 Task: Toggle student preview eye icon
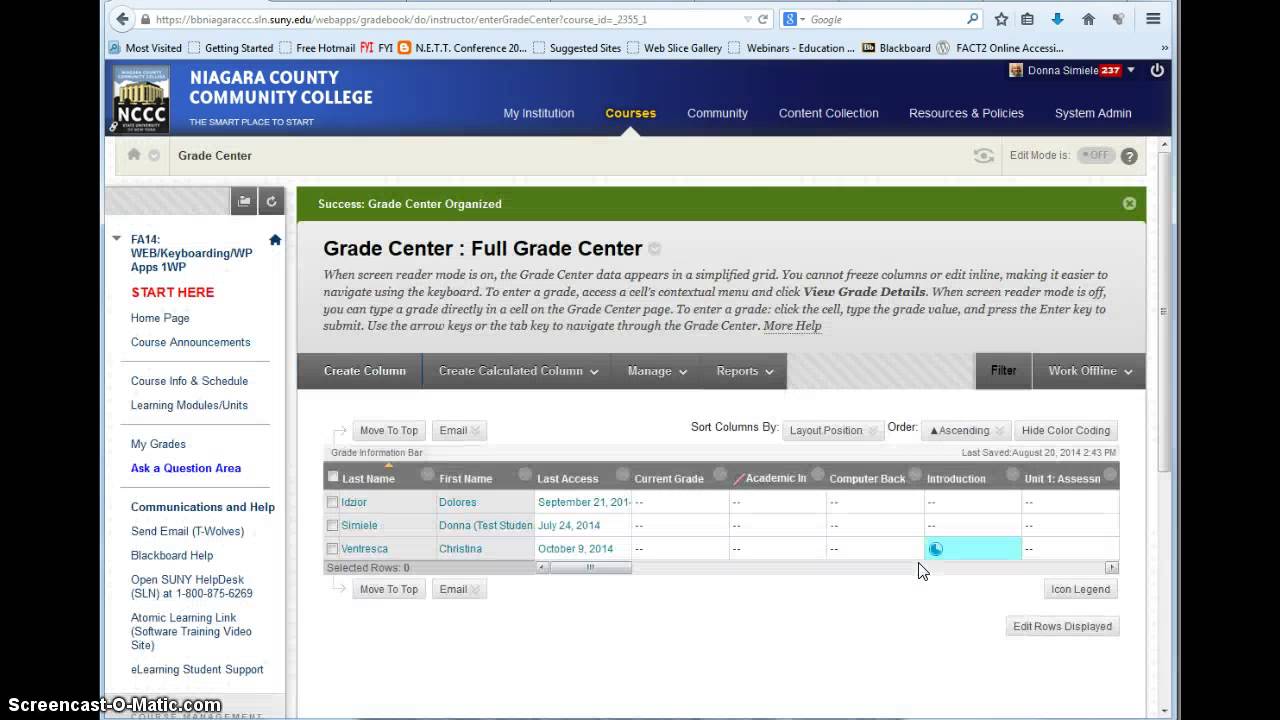pyautogui.click(x=984, y=156)
